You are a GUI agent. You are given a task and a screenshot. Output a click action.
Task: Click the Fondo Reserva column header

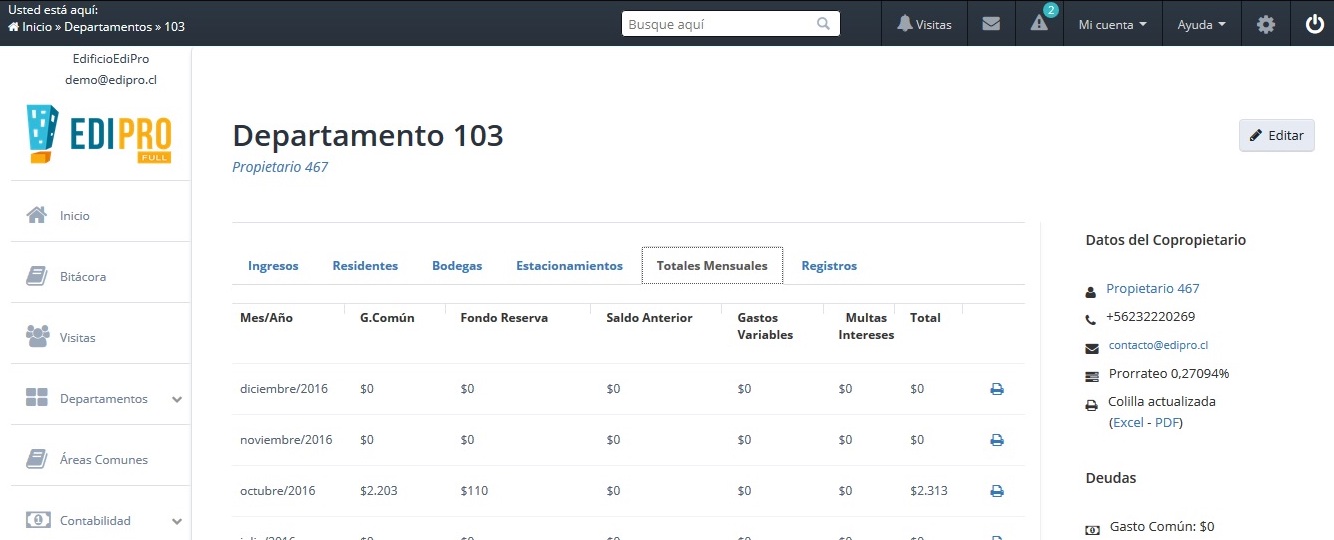[x=504, y=318]
